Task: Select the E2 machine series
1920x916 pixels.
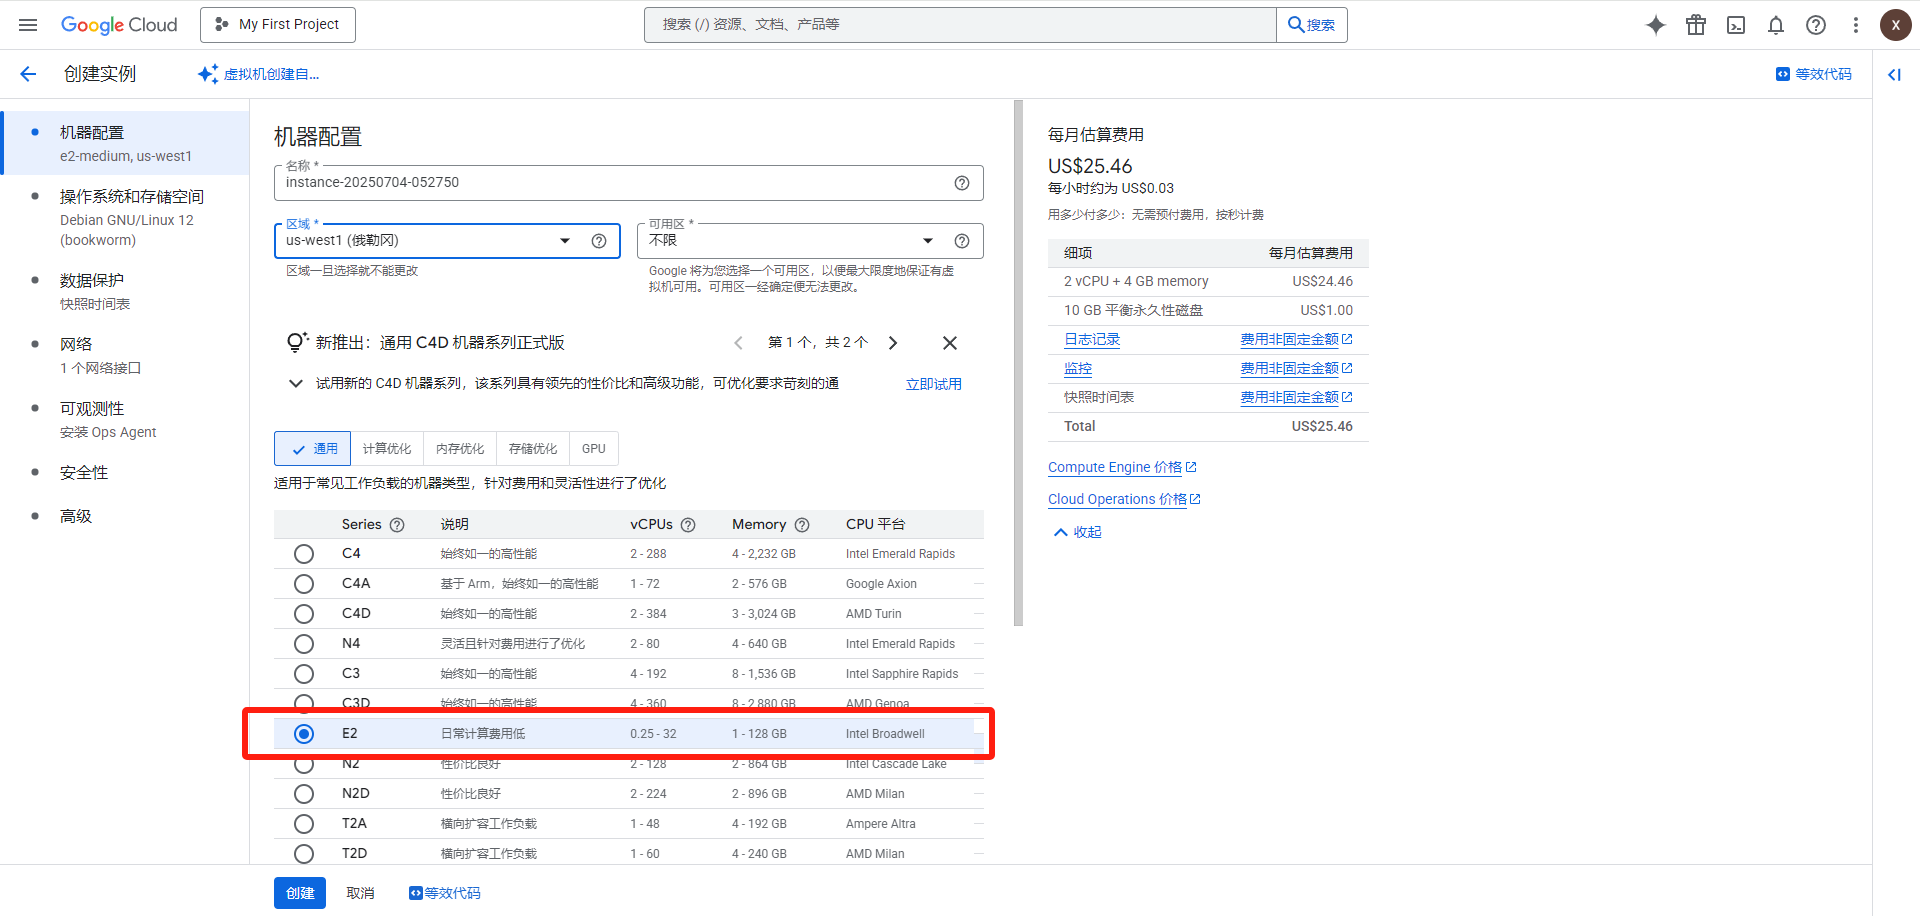Action: [304, 734]
